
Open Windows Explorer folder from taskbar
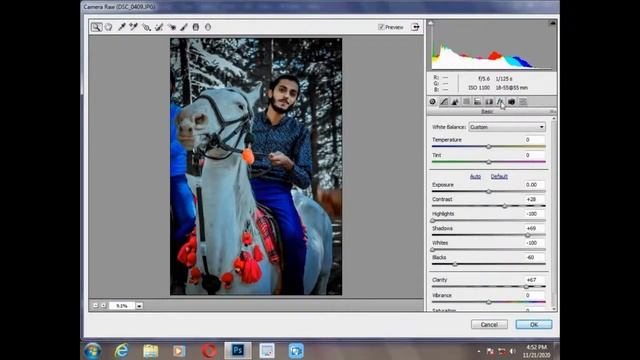[151, 351]
